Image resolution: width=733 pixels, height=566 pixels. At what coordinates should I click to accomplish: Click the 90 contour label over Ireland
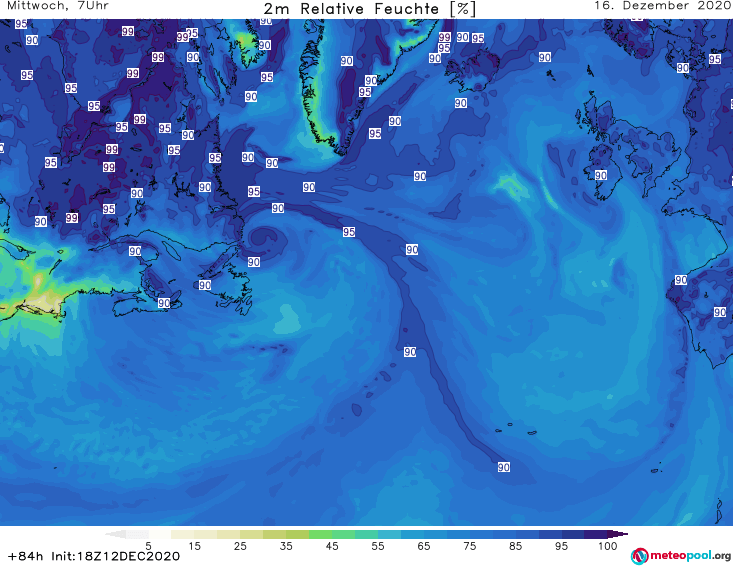tap(601, 175)
